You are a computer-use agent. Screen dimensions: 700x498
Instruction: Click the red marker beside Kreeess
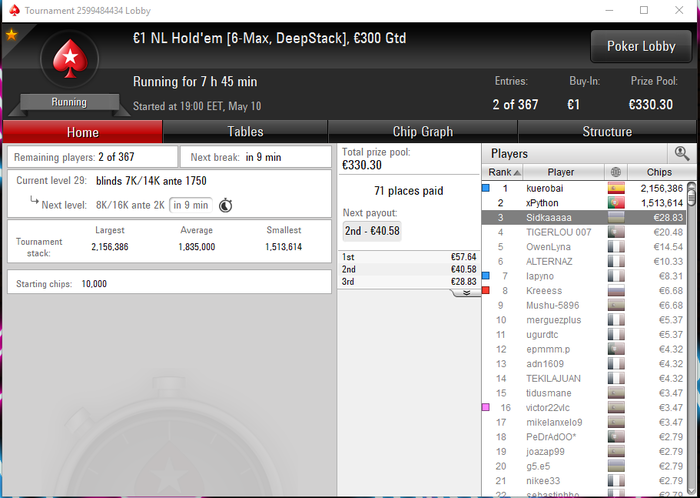[x=486, y=290]
